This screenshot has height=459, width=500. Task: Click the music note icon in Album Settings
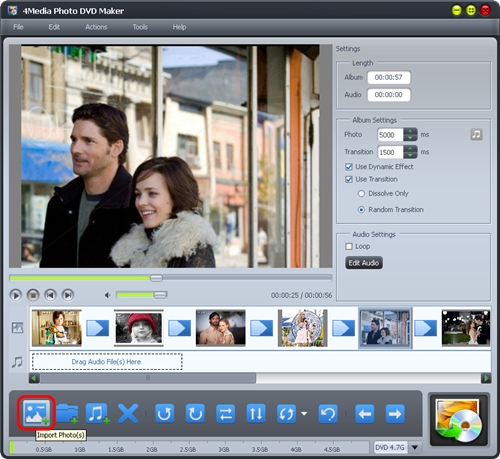click(x=476, y=134)
